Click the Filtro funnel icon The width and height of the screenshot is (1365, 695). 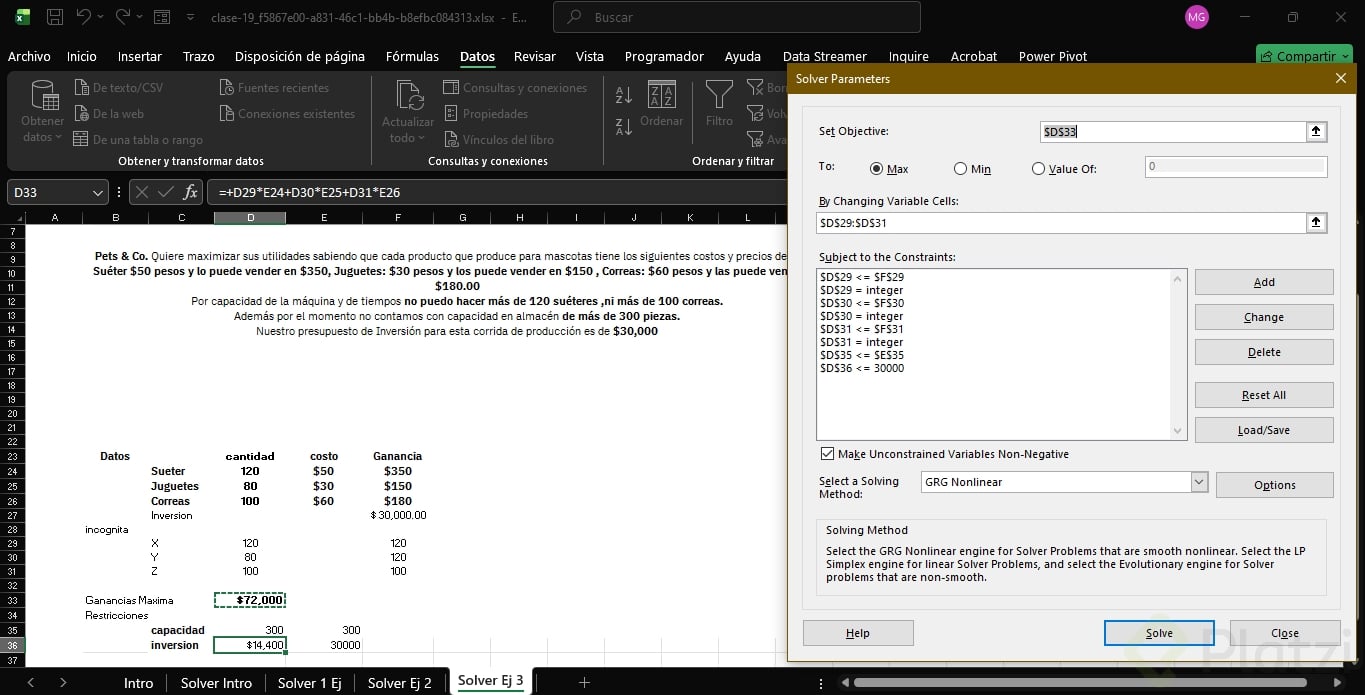pos(719,97)
